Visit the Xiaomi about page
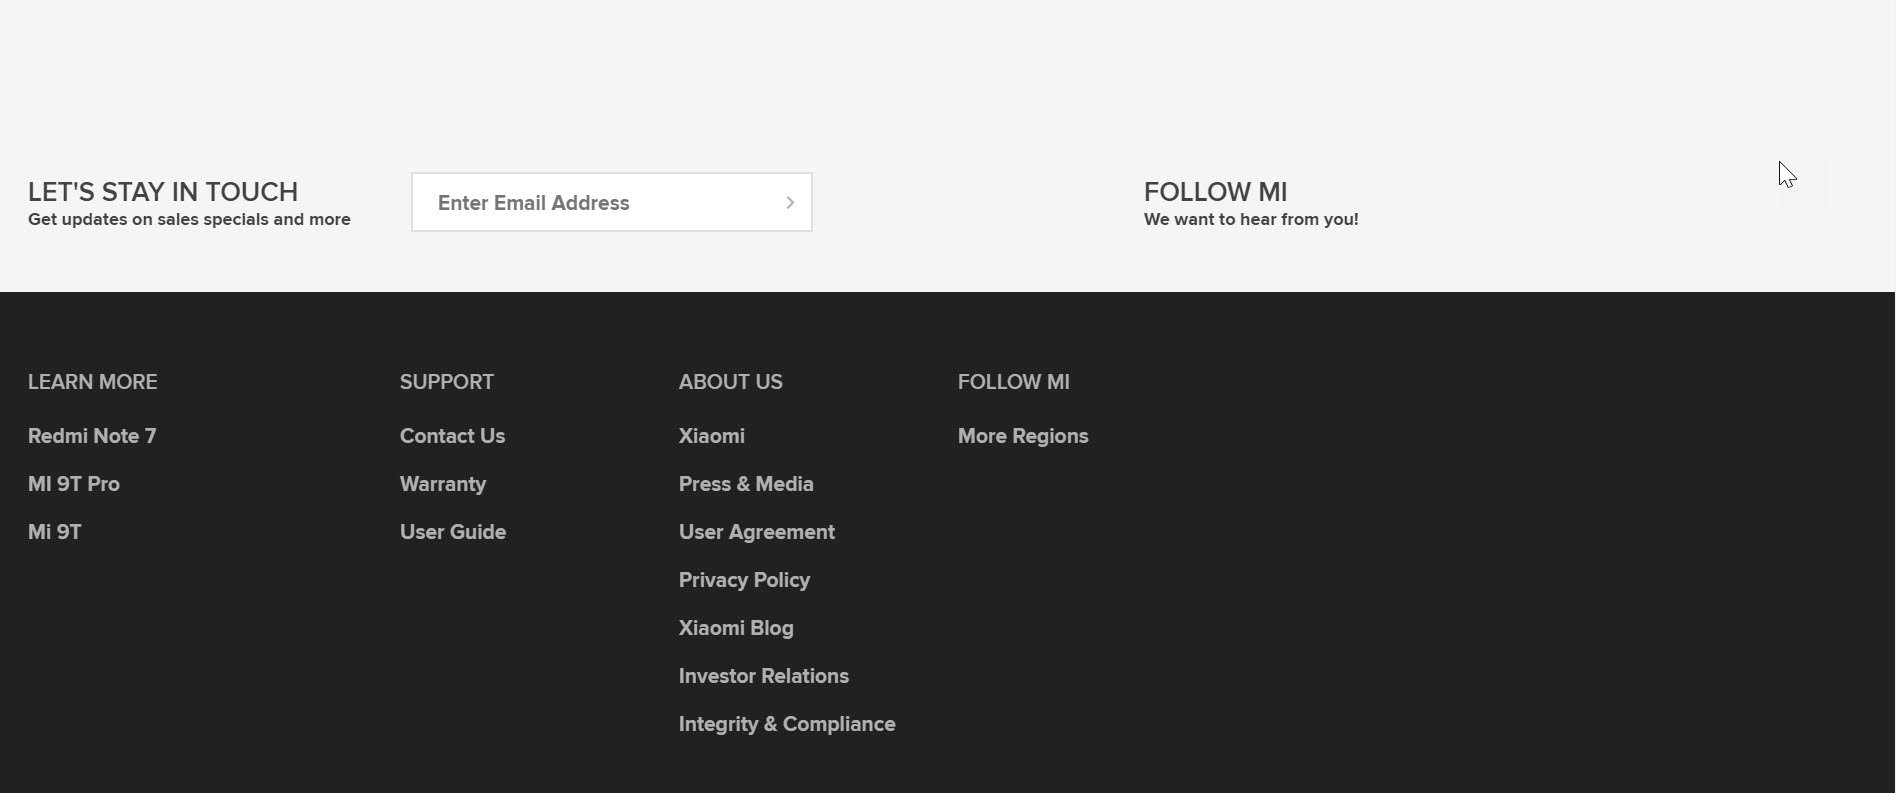Image resolution: width=1896 pixels, height=793 pixels. pos(712,436)
